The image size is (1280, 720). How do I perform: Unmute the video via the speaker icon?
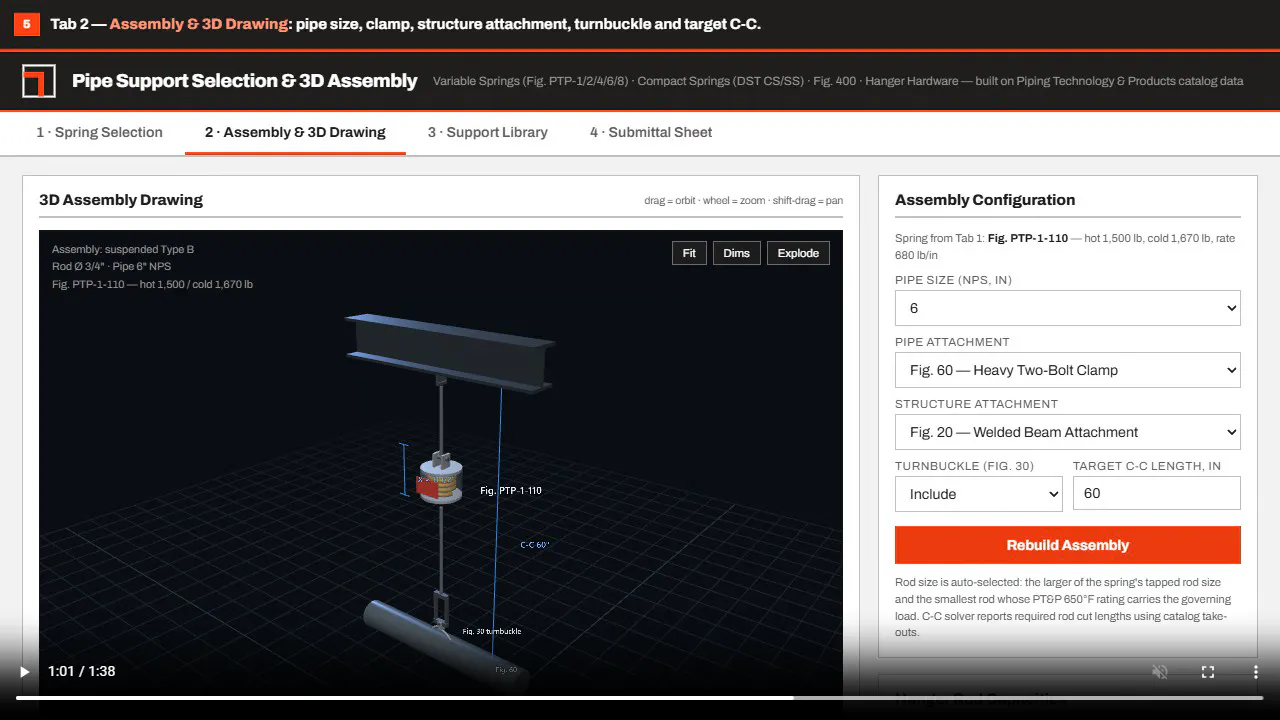(1160, 672)
